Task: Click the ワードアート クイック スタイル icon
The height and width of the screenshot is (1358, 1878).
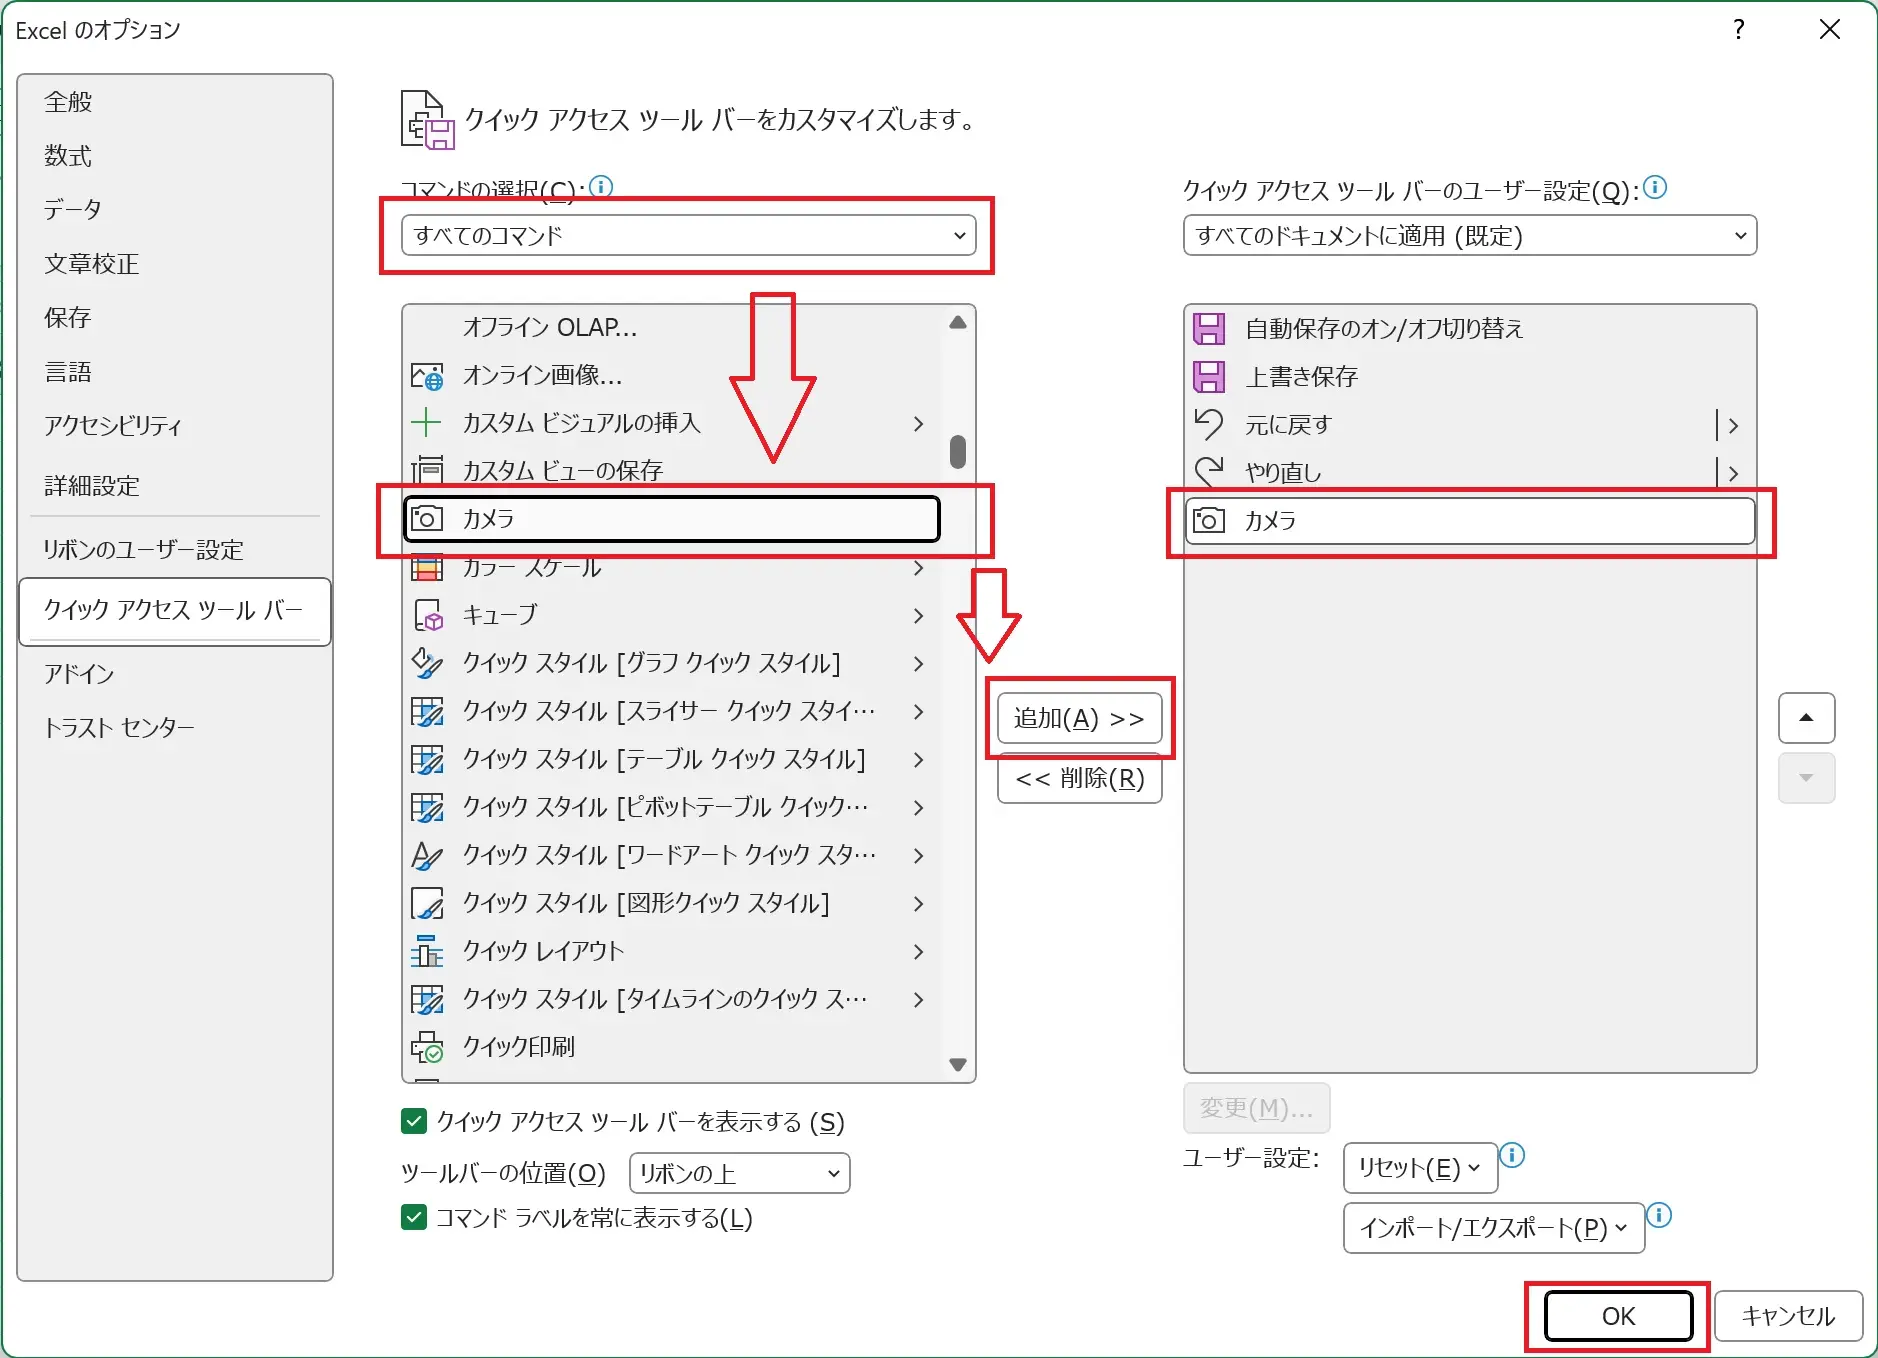Action: pyautogui.click(x=427, y=855)
